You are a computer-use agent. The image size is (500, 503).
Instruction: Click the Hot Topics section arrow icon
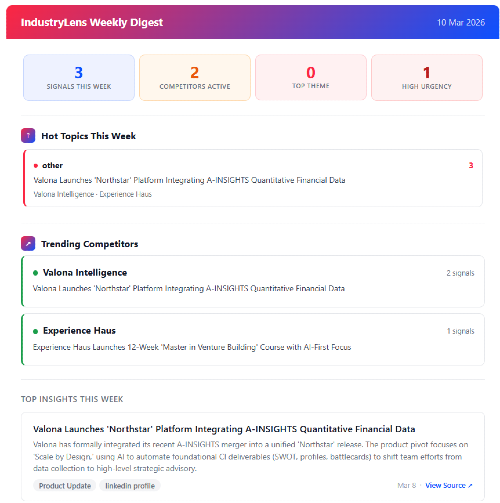[x=28, y=136]
